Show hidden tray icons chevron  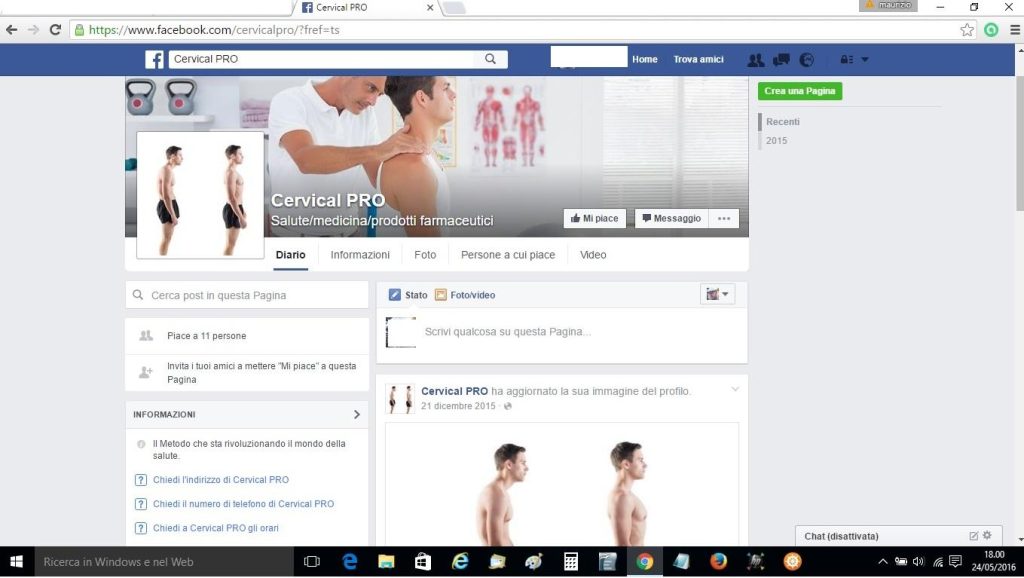(x=882, y=562)
